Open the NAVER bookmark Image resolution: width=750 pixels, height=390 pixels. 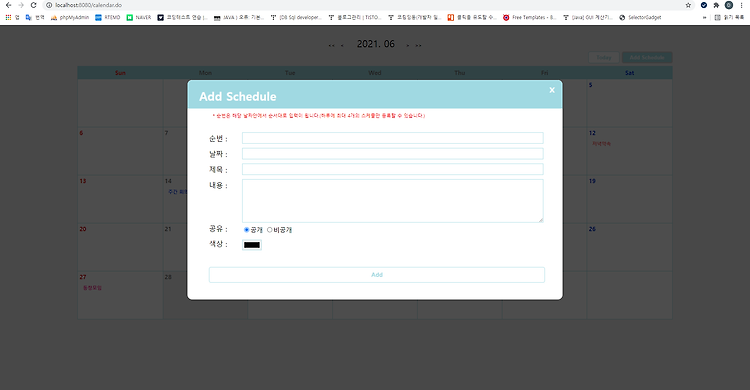click(139, 17)
